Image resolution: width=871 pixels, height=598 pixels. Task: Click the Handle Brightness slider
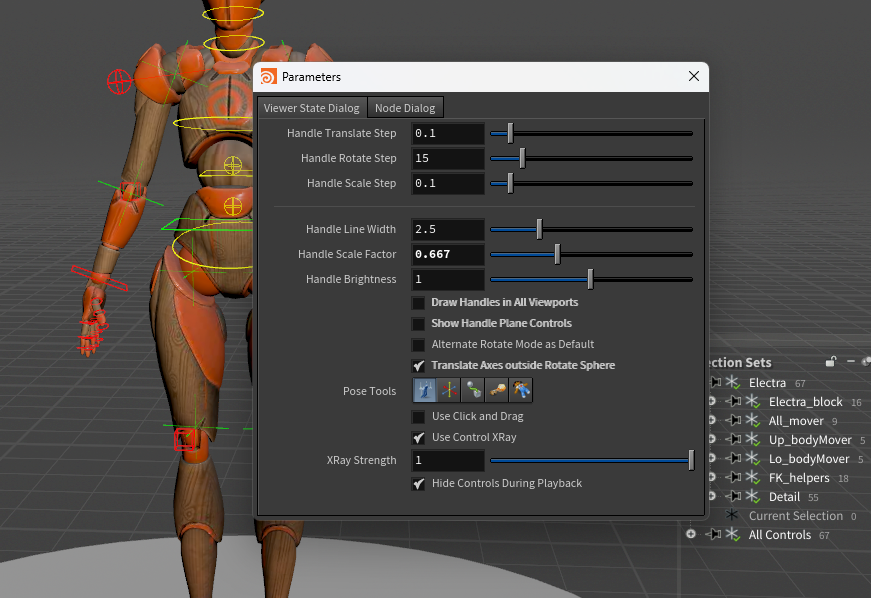point(592,279)
